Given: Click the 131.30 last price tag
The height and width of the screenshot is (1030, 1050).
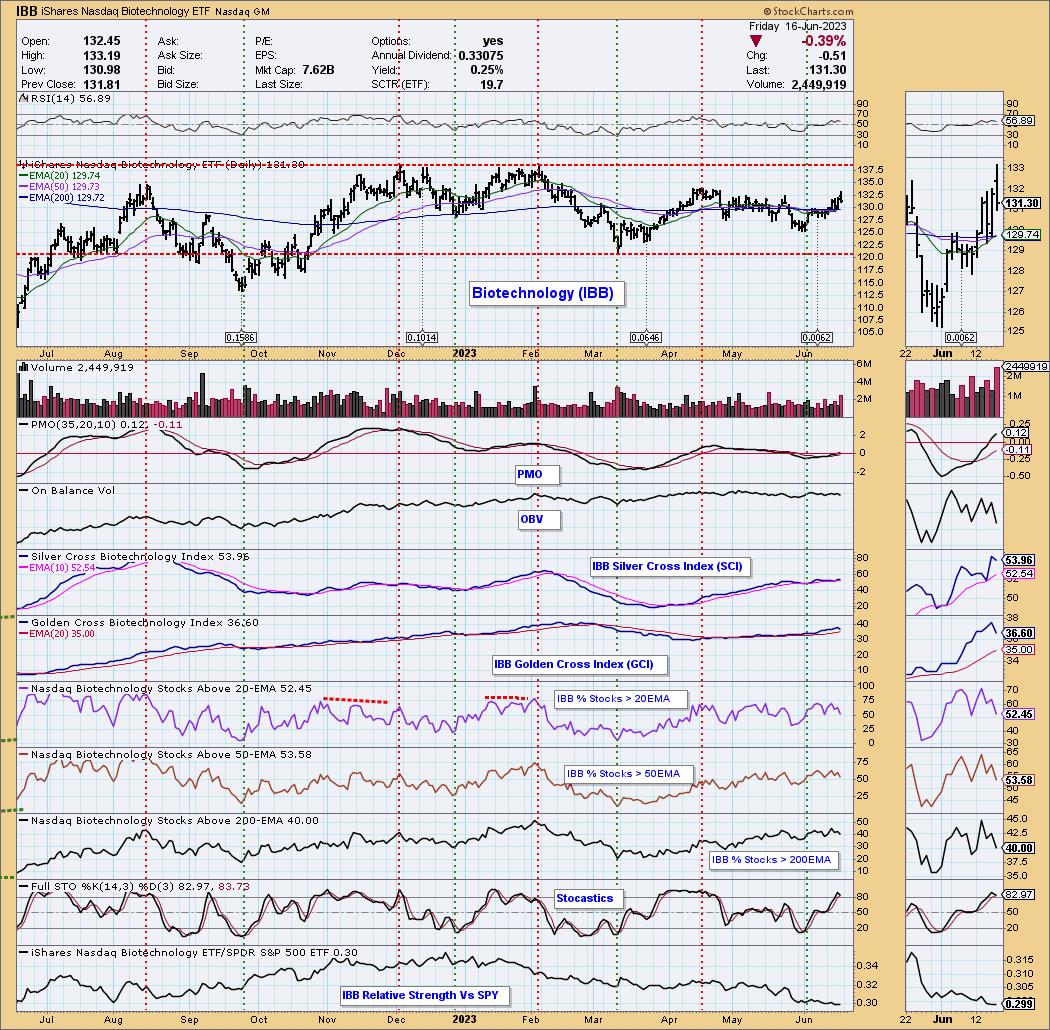Looking at the screenshot, I should [x=1022, y=204].
